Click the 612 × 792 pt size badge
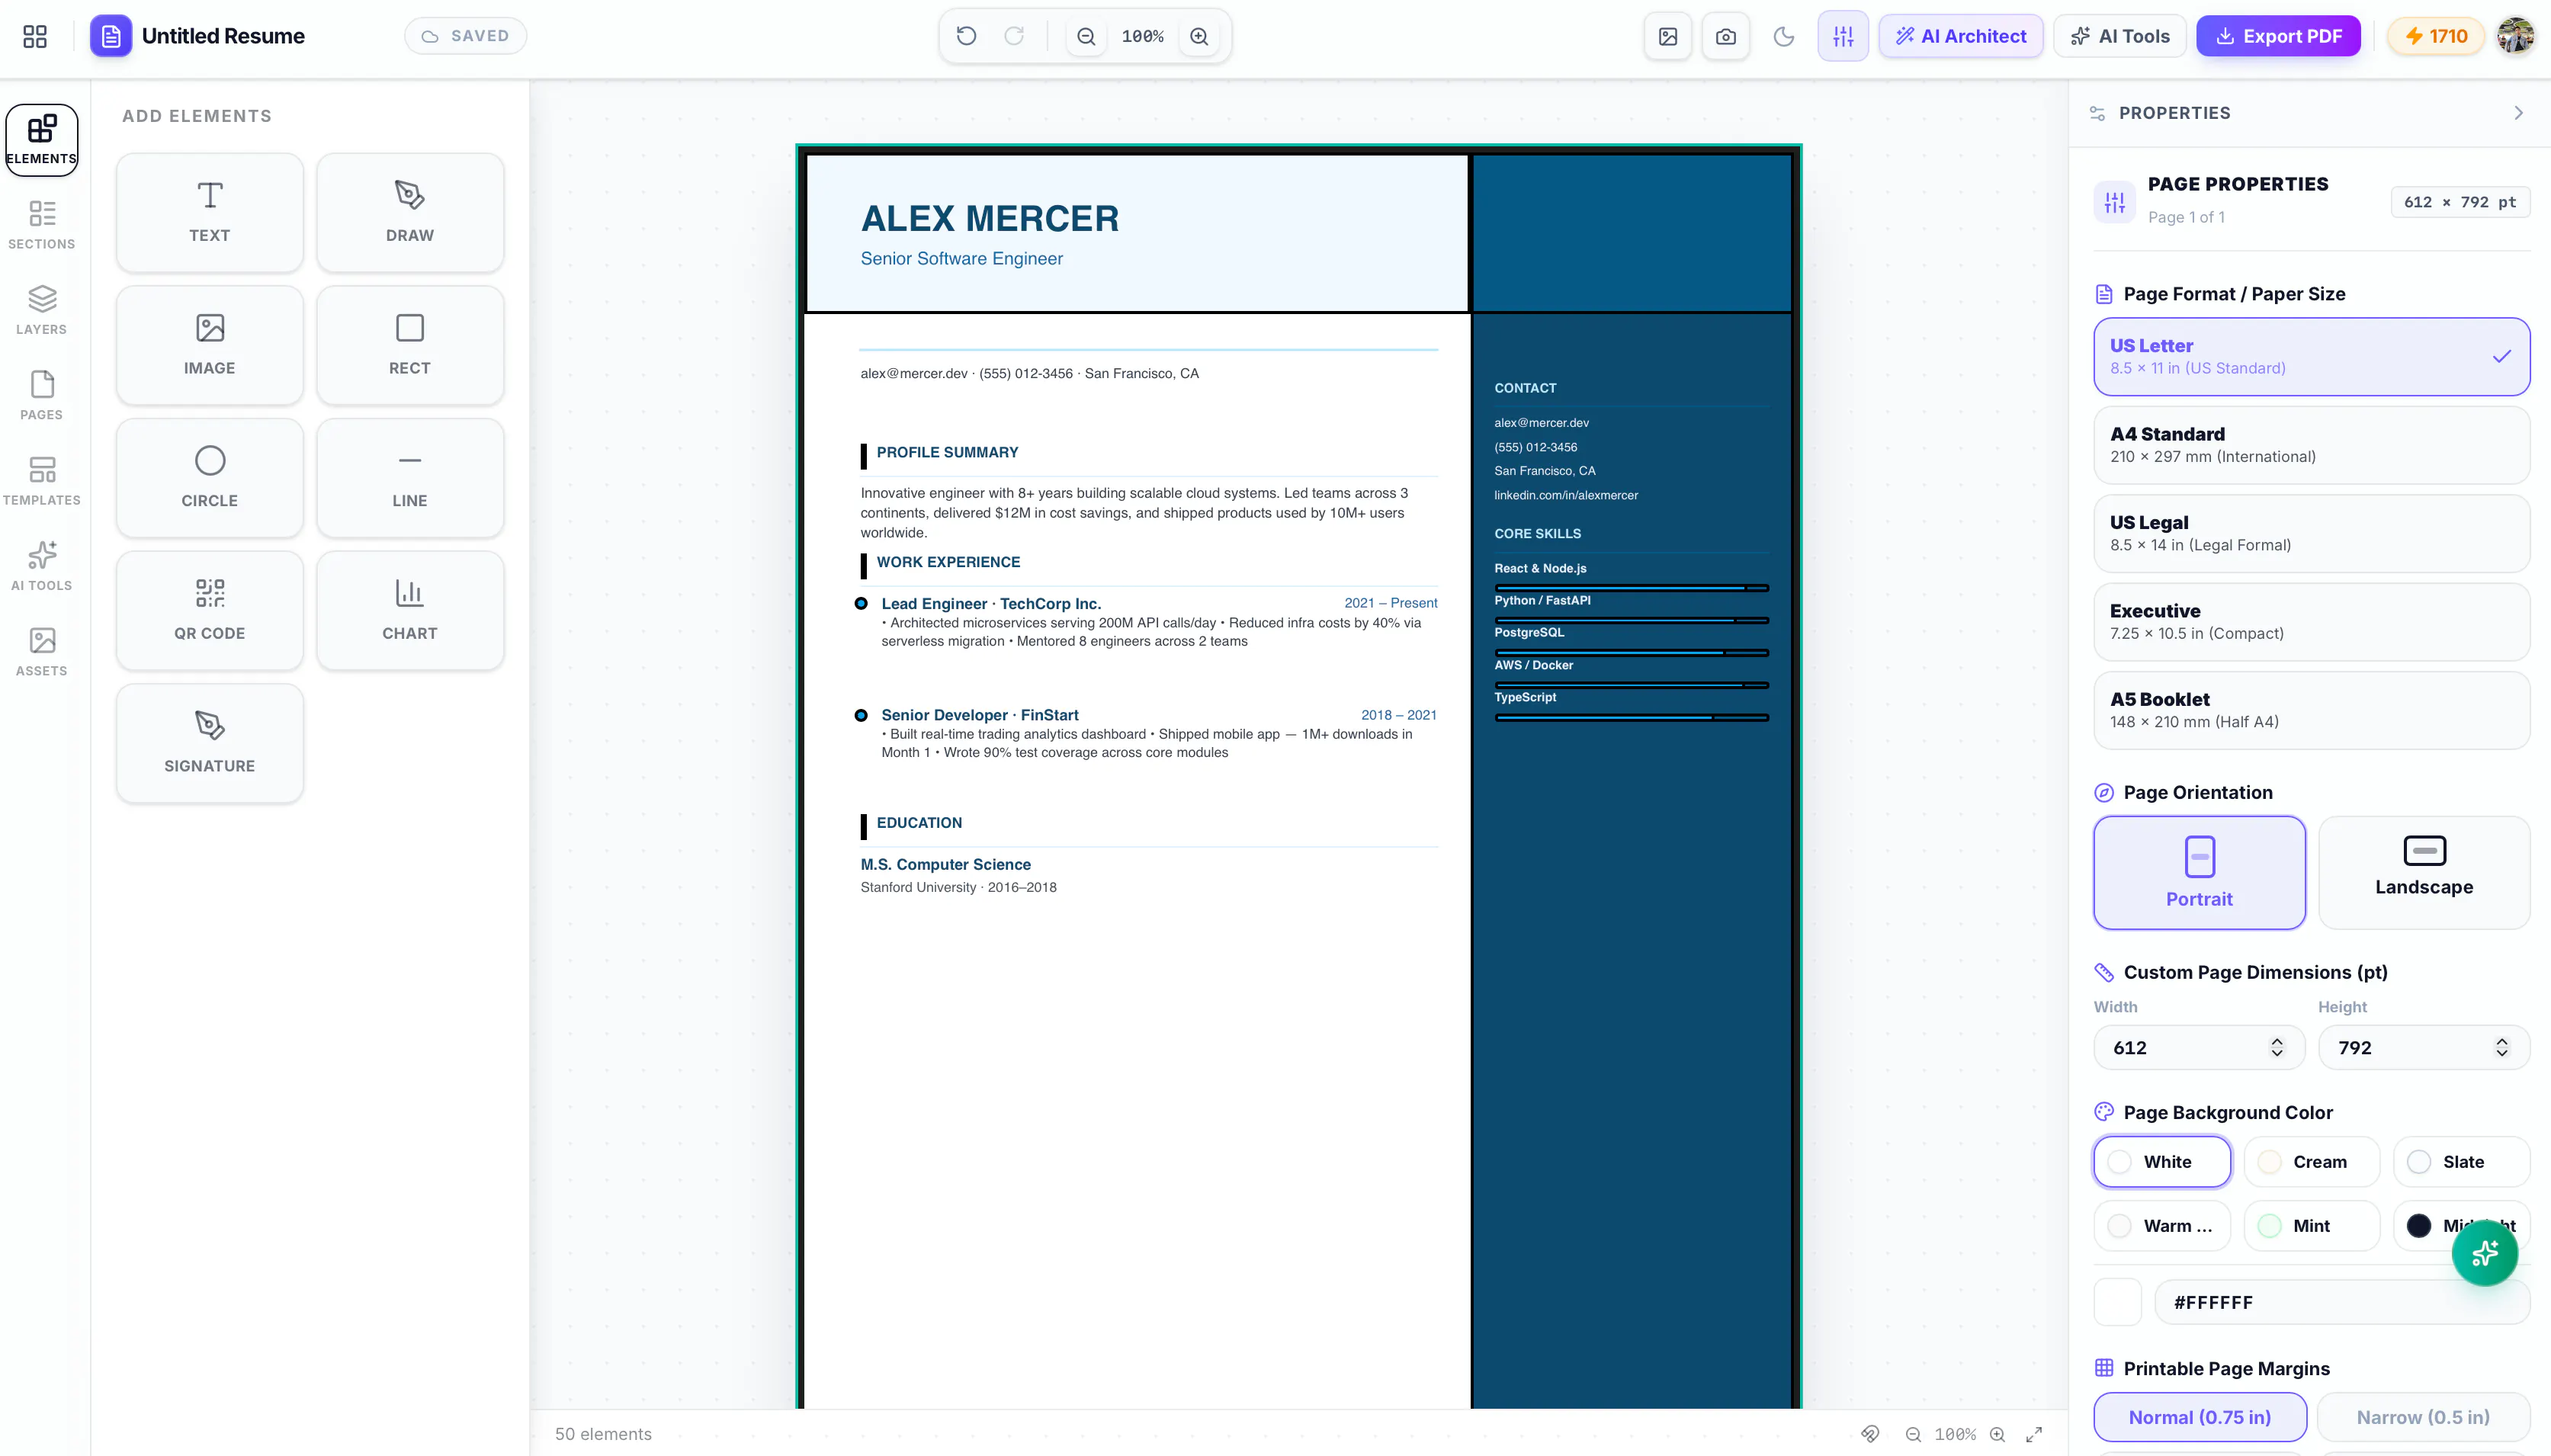The height and width of the screenshot is (1456, 2551). tap(2460, 202)
